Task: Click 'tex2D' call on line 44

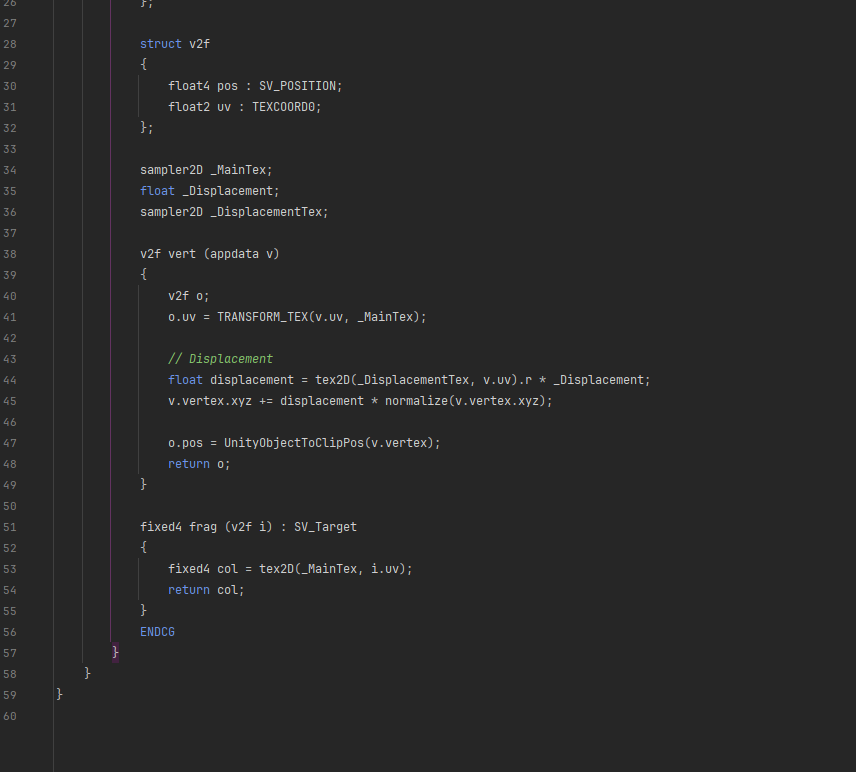Action: click(332, 380)
